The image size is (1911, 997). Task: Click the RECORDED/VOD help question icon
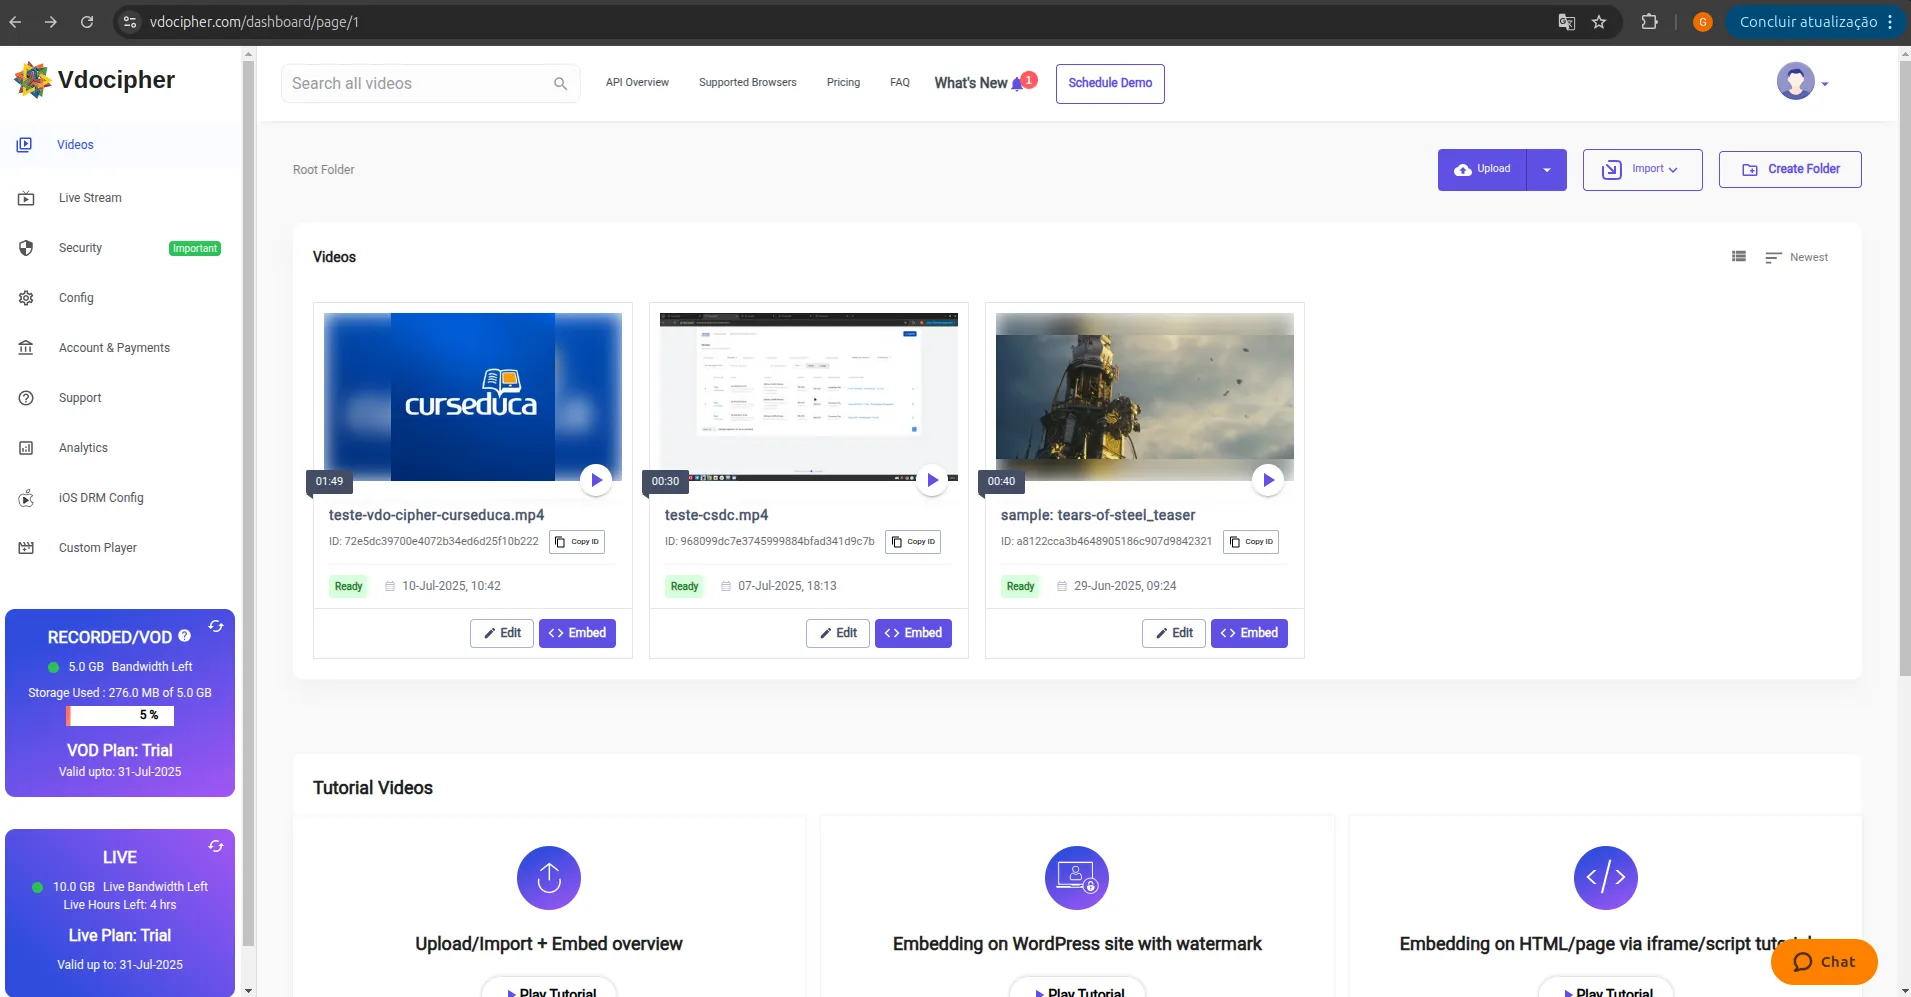185,636
